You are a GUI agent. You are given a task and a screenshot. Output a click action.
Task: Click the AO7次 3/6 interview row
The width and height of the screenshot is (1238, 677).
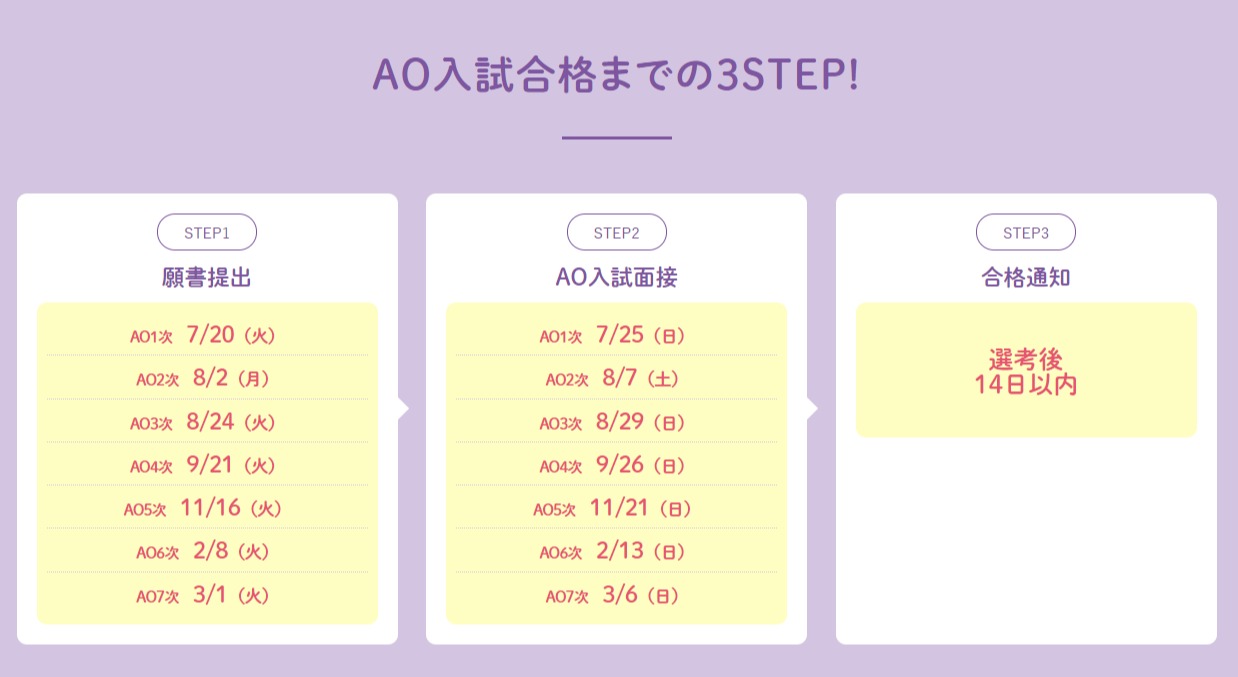pos(617,595)
